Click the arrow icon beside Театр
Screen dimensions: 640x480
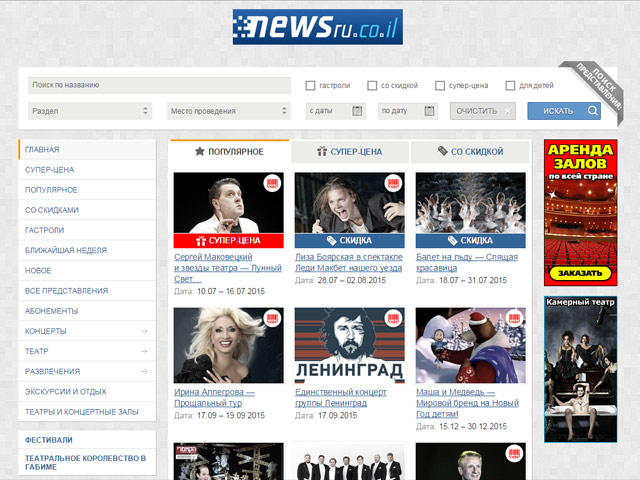(x=144, y=351)
